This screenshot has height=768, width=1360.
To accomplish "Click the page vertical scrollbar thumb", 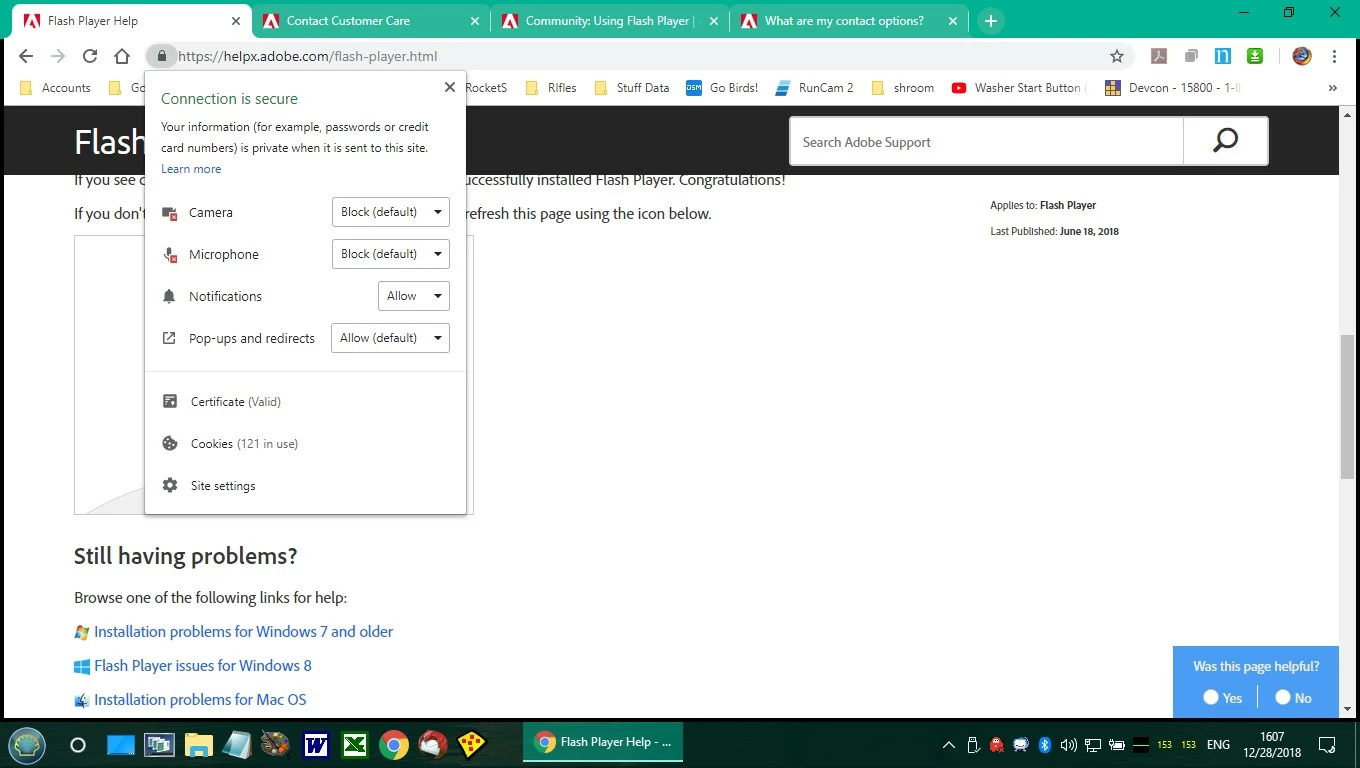I will [x=1347, y=407].
